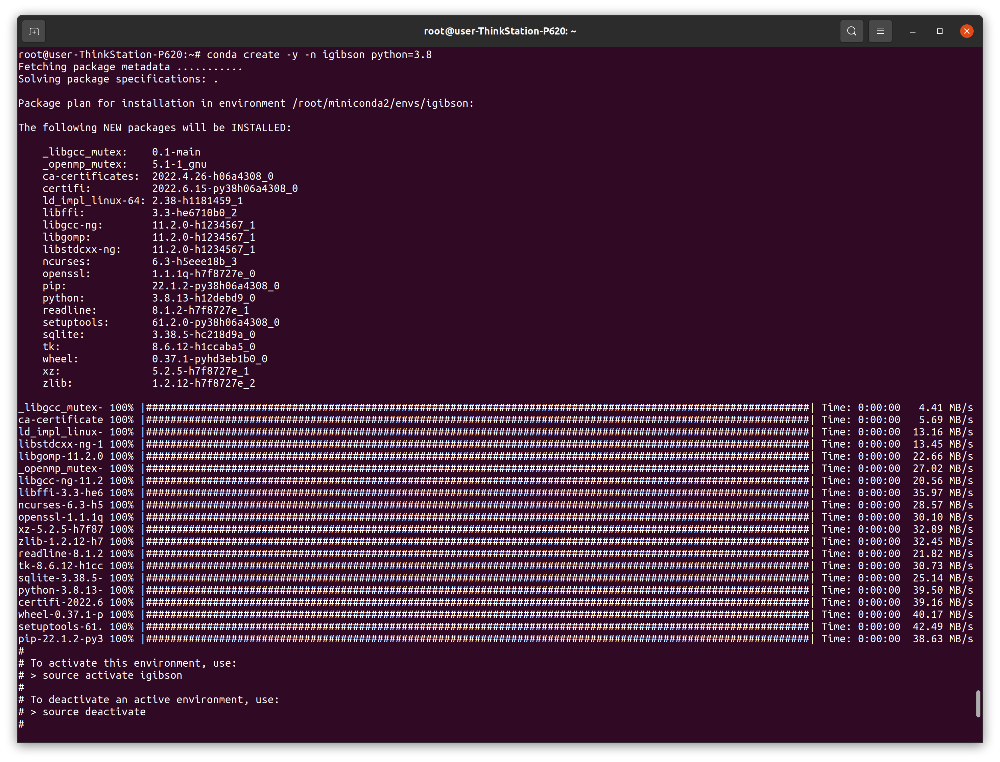Click the 42.49 MB/s download speed
Image resolution: width=1000 pixels, height=762 pixels.
[943, 626]
